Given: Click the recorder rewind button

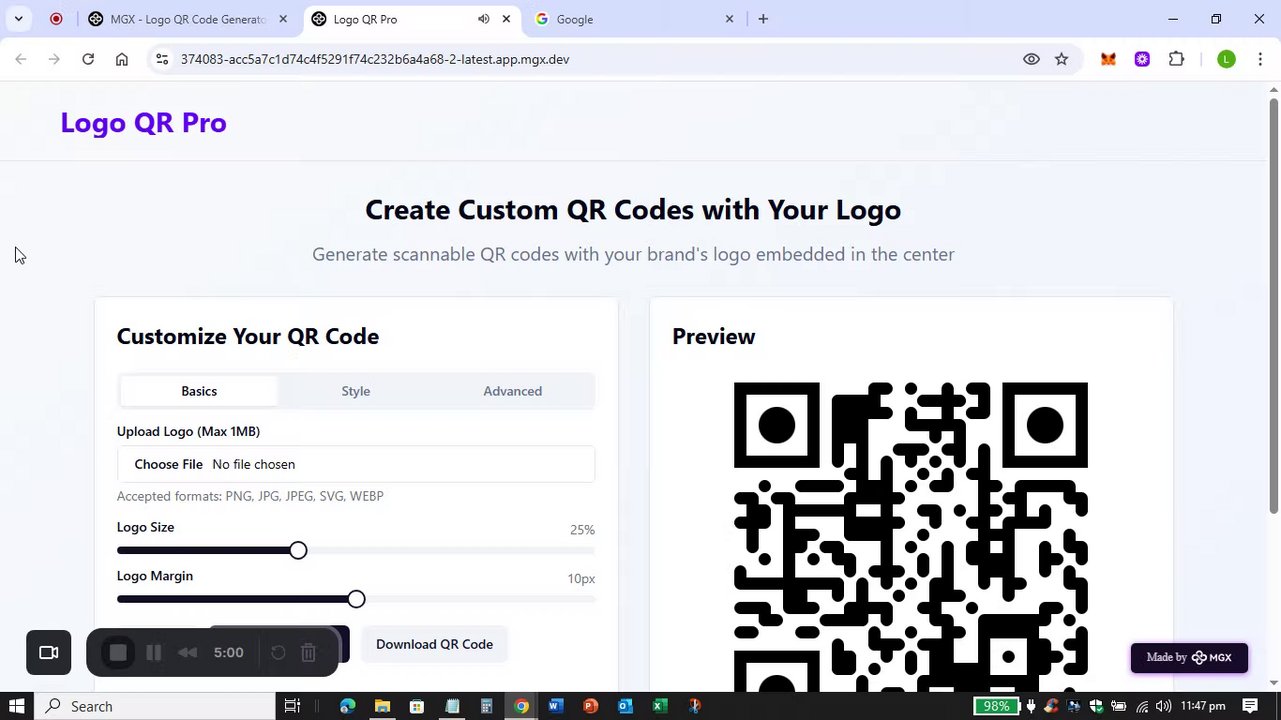Looking at the screenshot, I should (x=187, y=653).
